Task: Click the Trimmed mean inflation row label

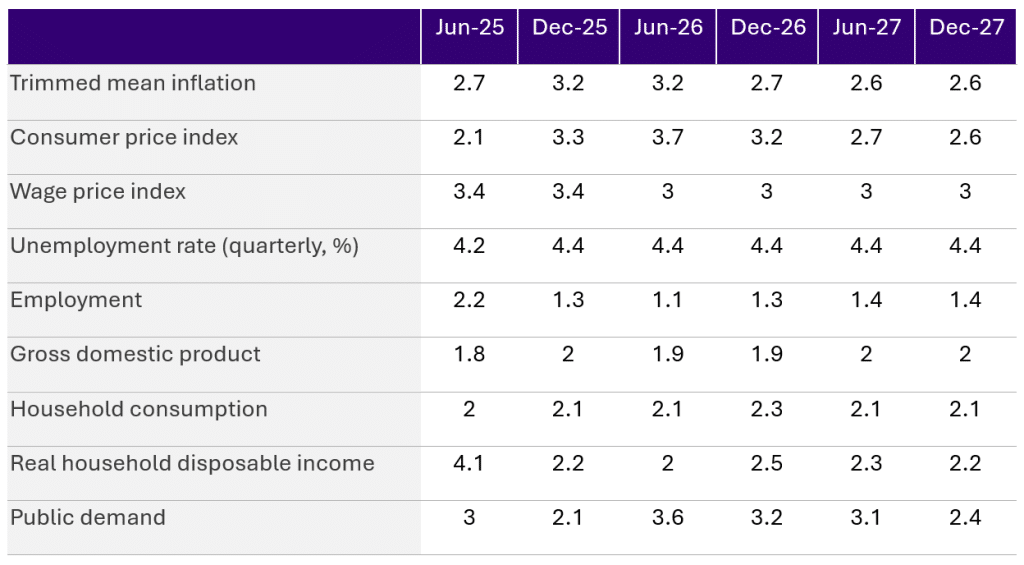Action: 133,83
